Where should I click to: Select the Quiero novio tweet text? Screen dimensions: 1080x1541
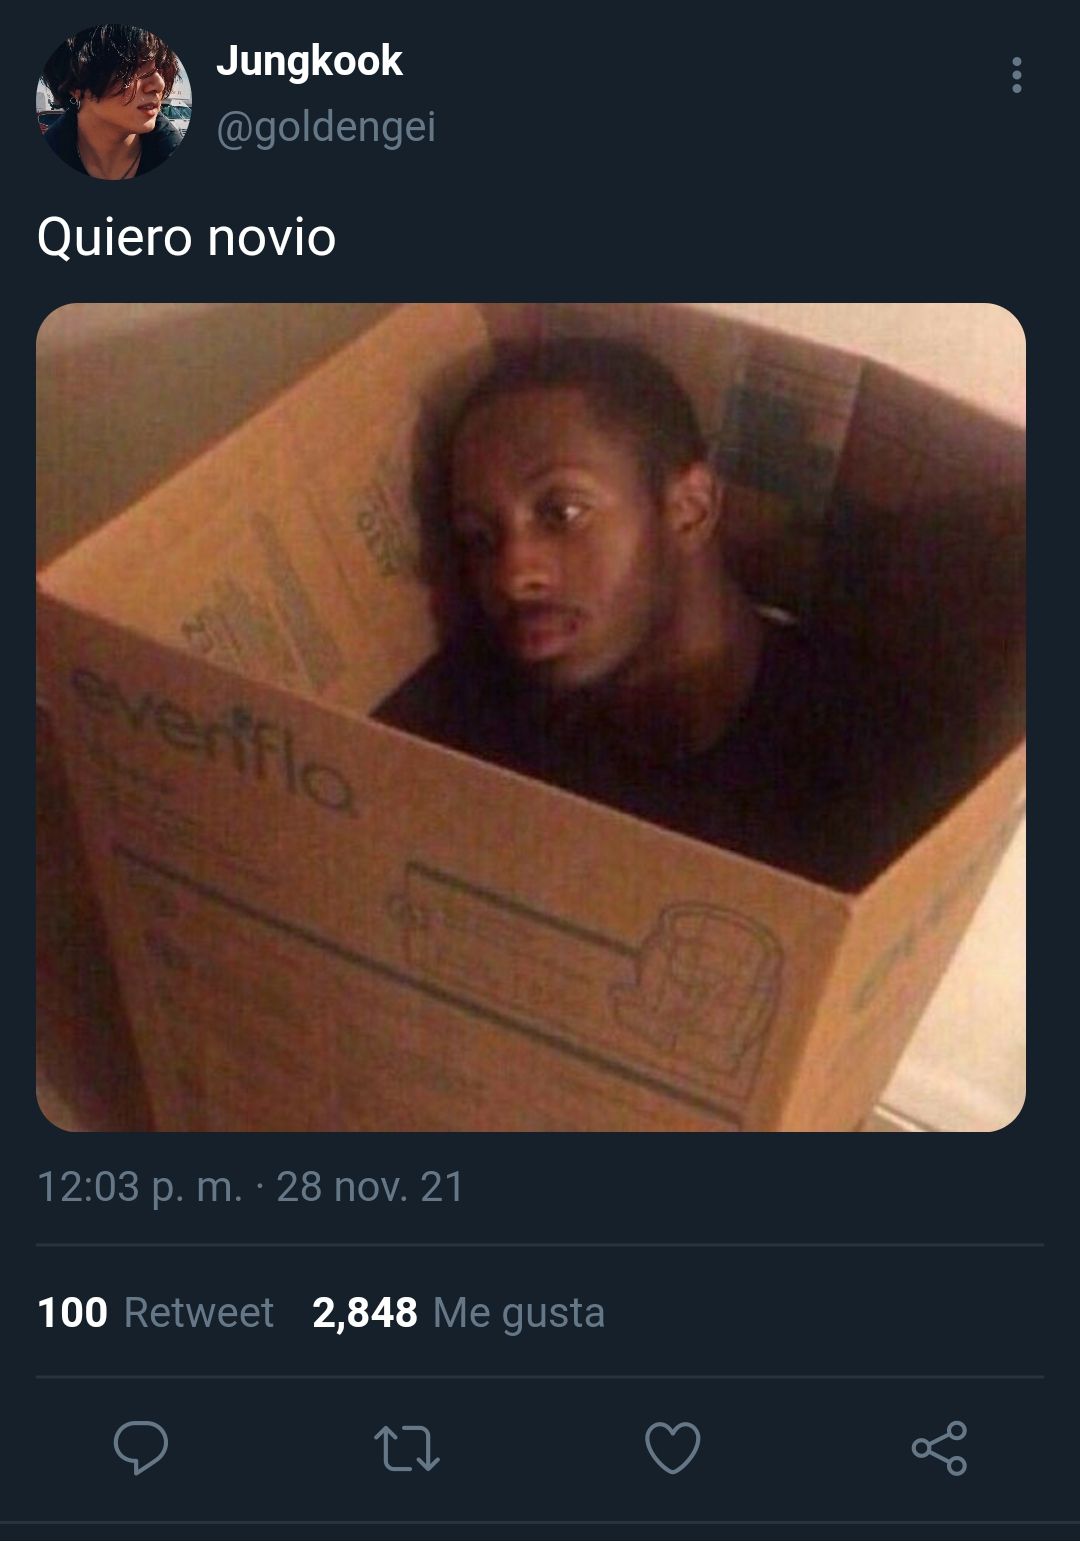[186, 238]
